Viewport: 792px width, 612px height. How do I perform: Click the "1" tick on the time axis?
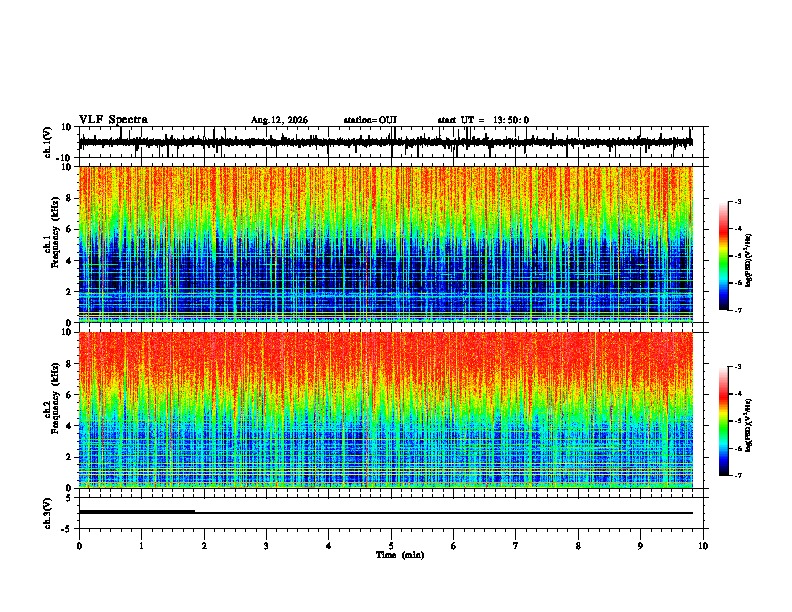point(141,546)
